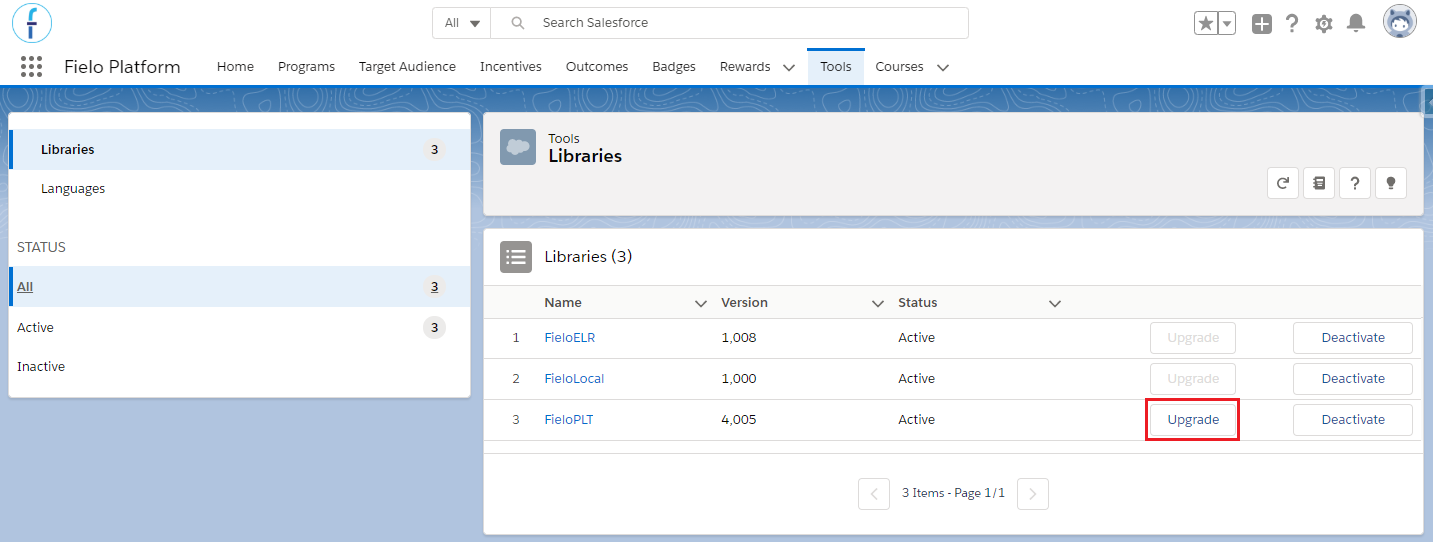Go to next page arrow

[1033, 494]
